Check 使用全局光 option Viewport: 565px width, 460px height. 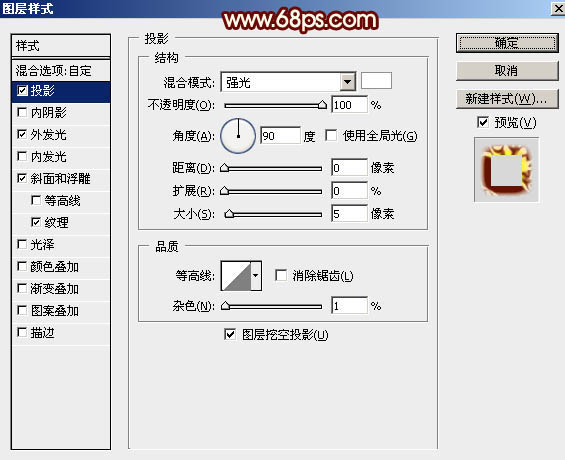331,135
